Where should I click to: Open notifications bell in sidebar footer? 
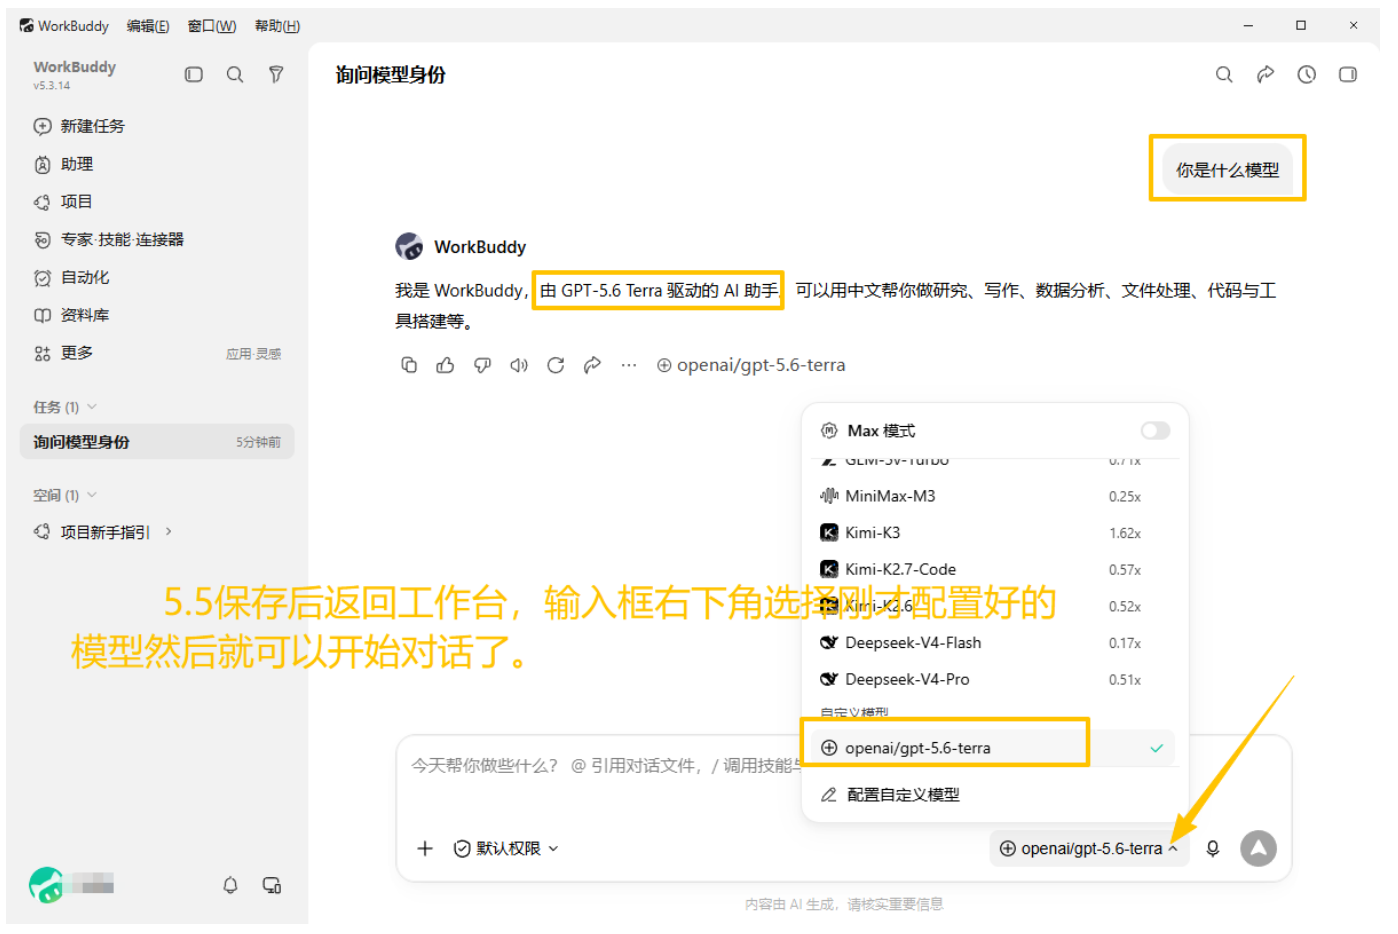click(x=230, y=885)
